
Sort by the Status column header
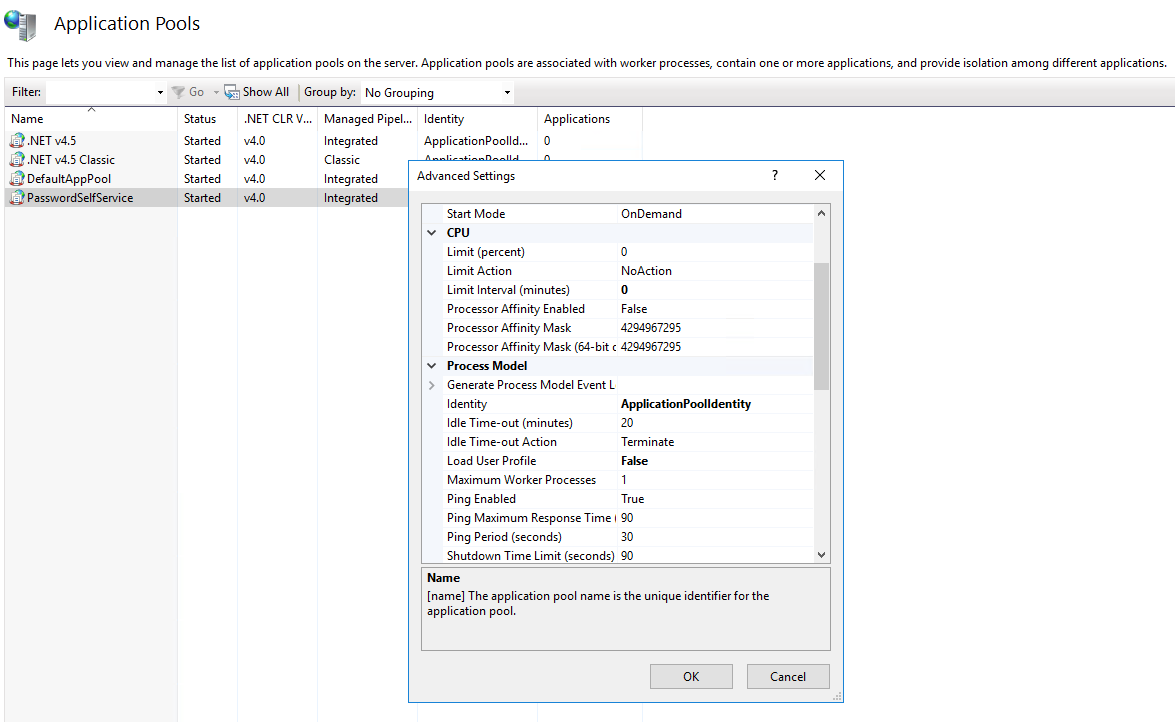tap(200, 119)
